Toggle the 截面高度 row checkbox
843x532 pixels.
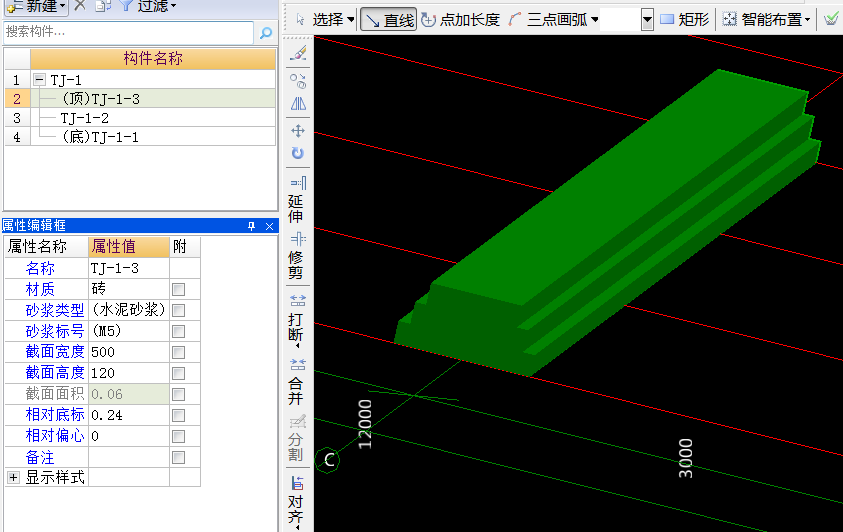pos(178,373)
